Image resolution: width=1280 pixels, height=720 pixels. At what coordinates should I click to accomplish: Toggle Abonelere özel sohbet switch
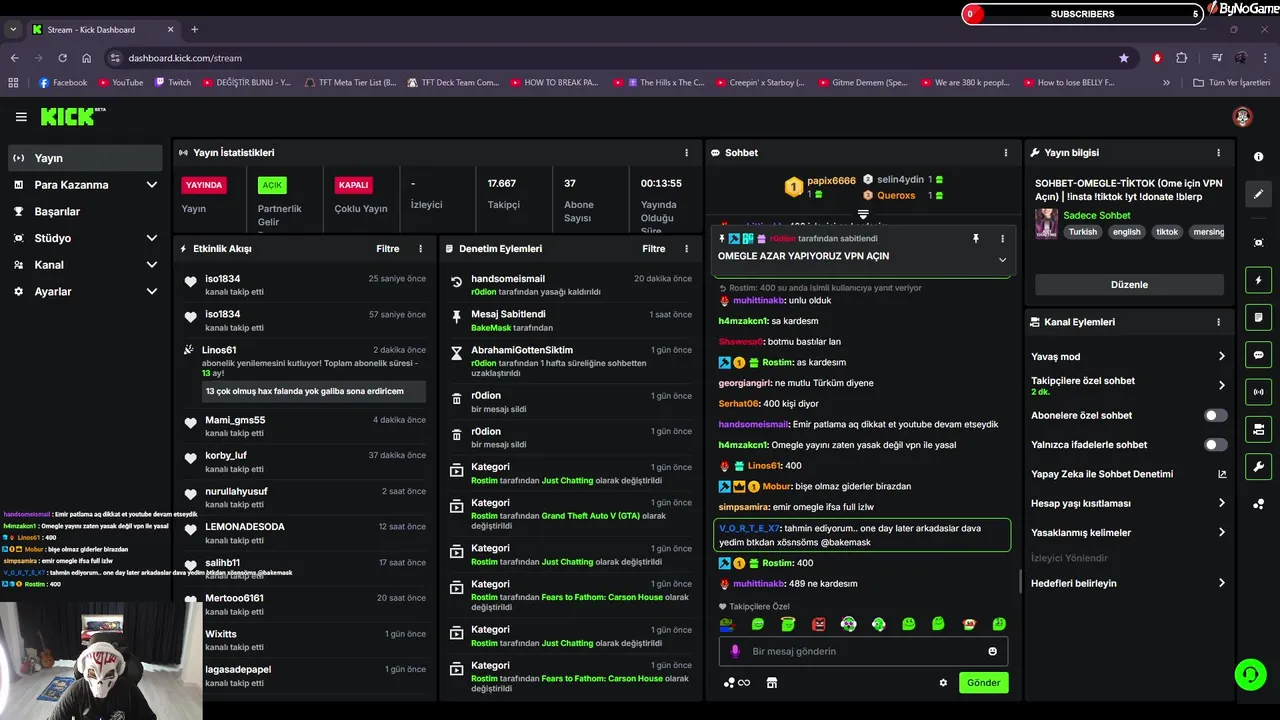pos(1215,415)
